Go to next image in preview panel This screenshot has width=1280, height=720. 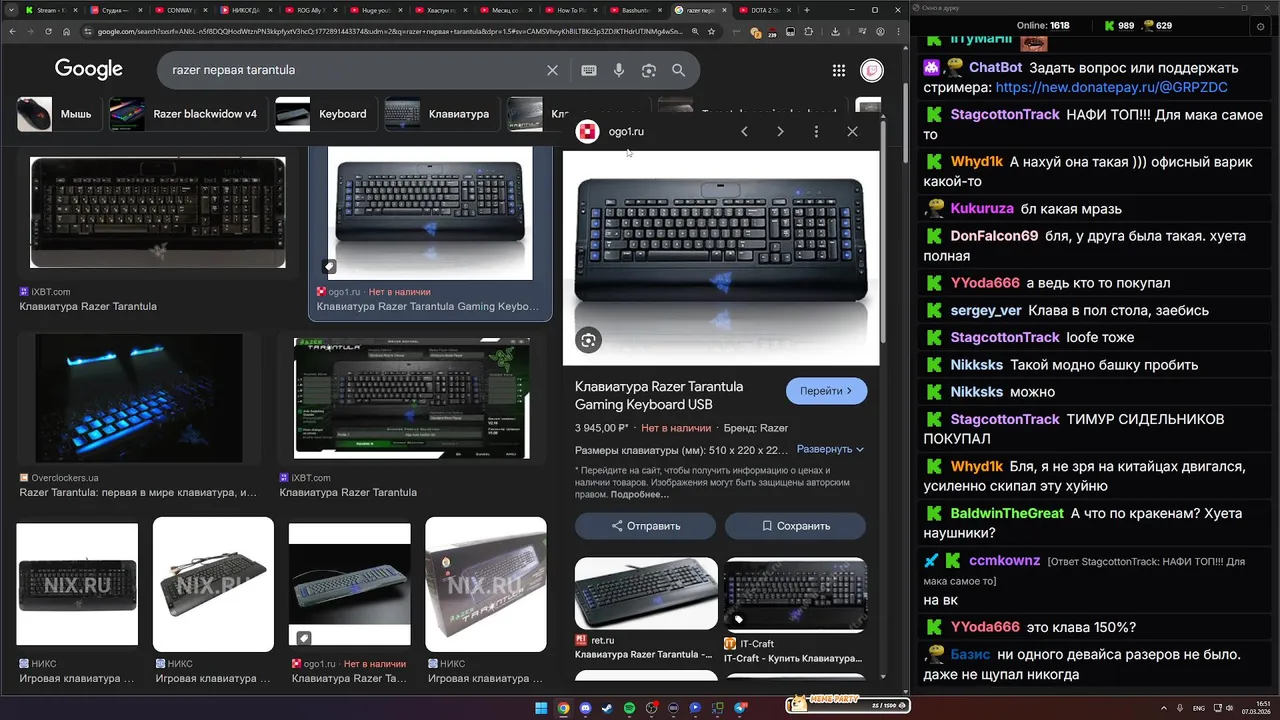click(x=780, y=131)
